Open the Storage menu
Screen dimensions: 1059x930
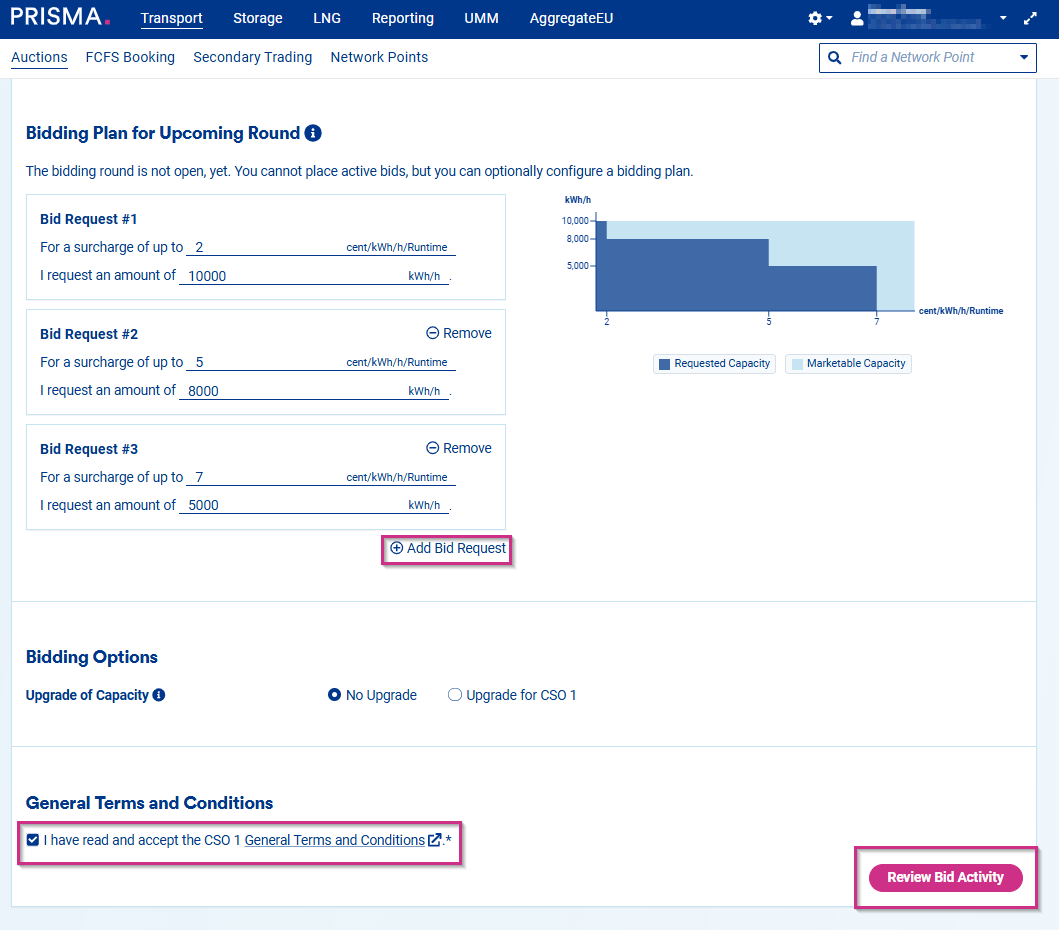258,18
